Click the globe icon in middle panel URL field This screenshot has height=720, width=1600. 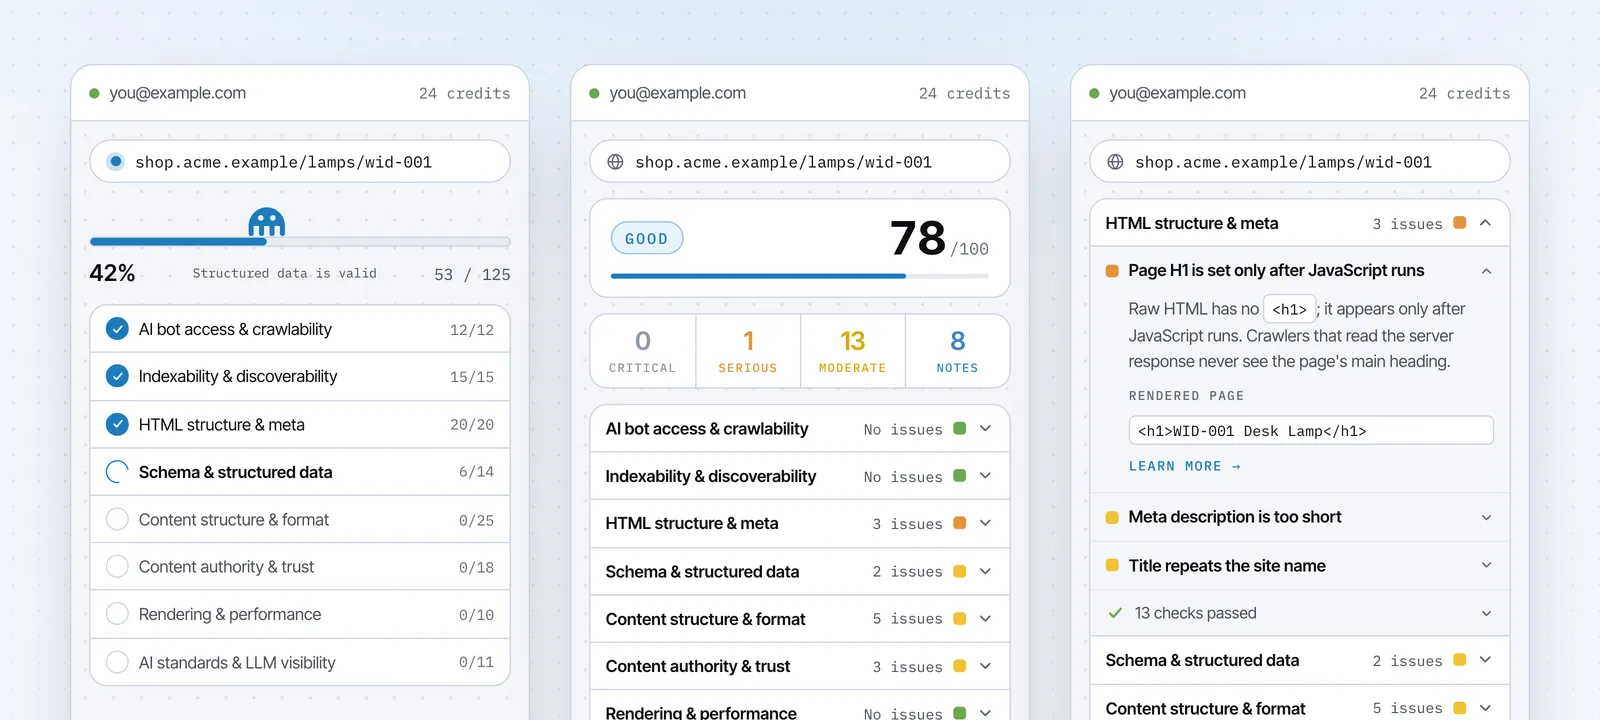(615, 162)
